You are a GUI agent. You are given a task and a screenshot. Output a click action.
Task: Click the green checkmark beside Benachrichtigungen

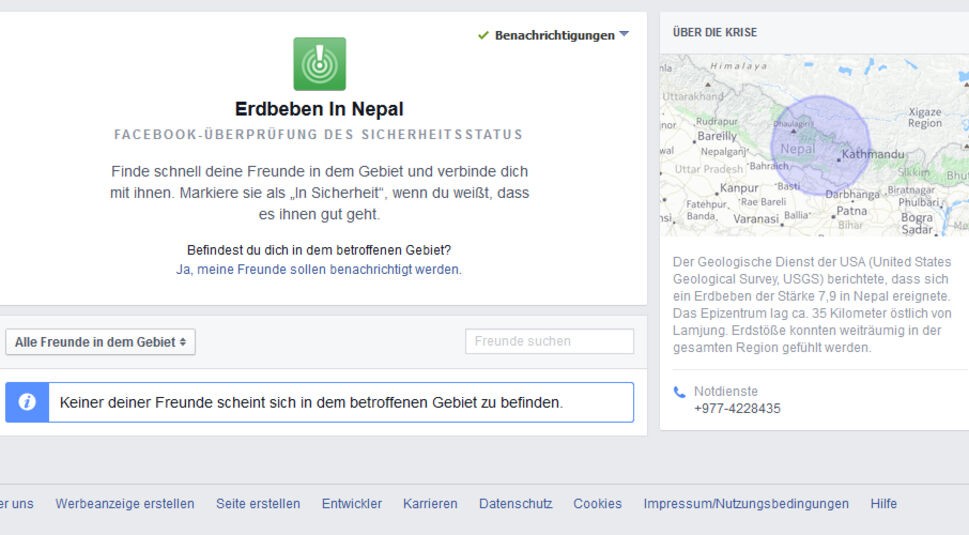click(x=483, y=35)
